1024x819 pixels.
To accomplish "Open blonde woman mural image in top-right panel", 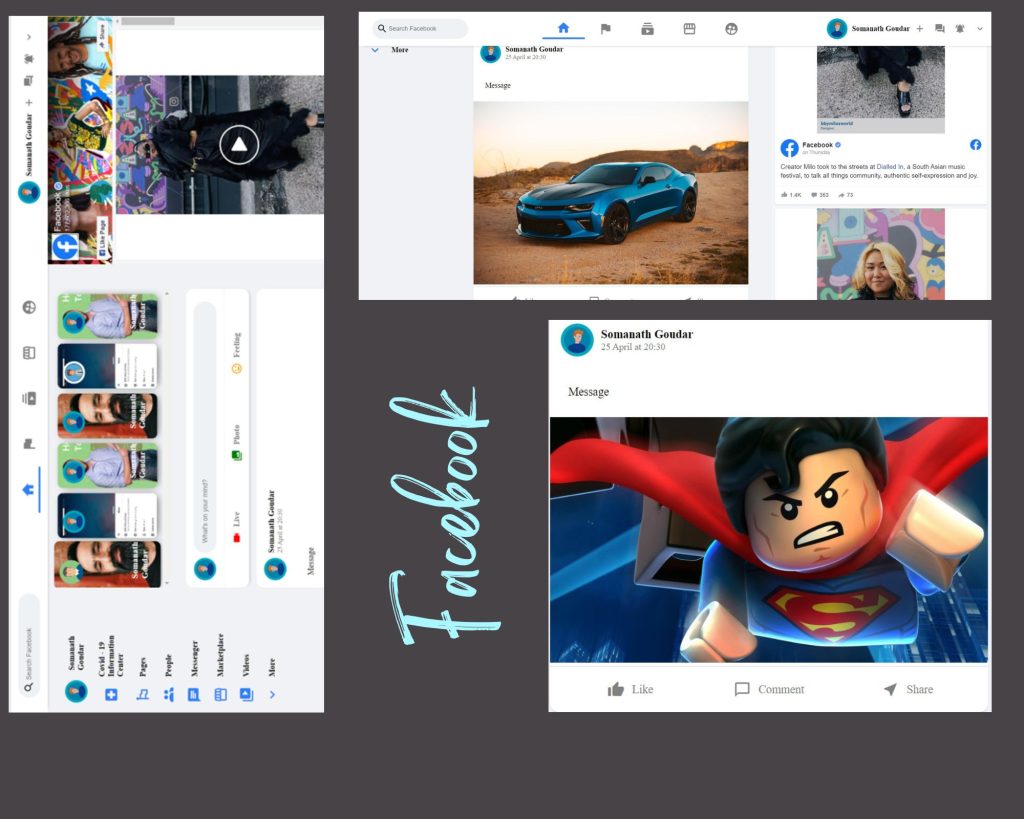I will pos(880,254).
